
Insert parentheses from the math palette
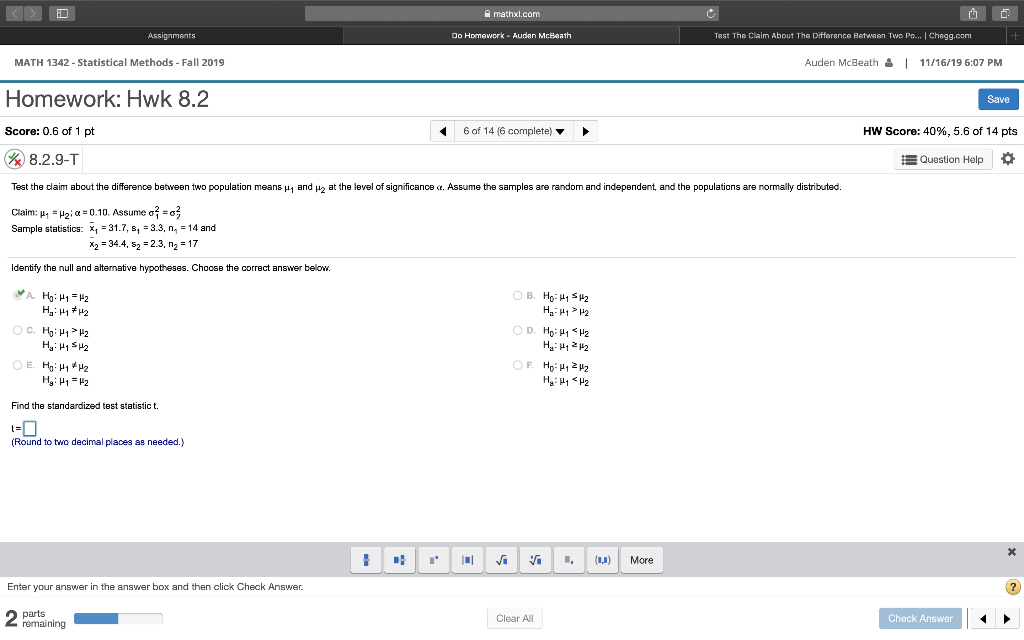pos(603,560)
